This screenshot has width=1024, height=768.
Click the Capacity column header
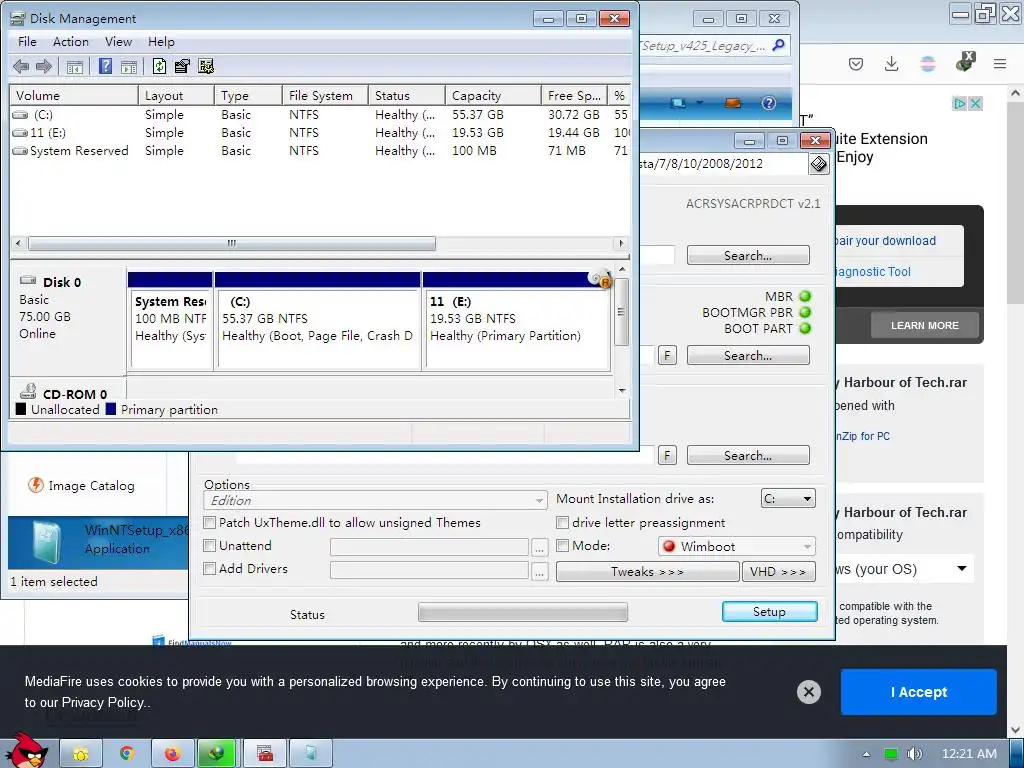493,95
